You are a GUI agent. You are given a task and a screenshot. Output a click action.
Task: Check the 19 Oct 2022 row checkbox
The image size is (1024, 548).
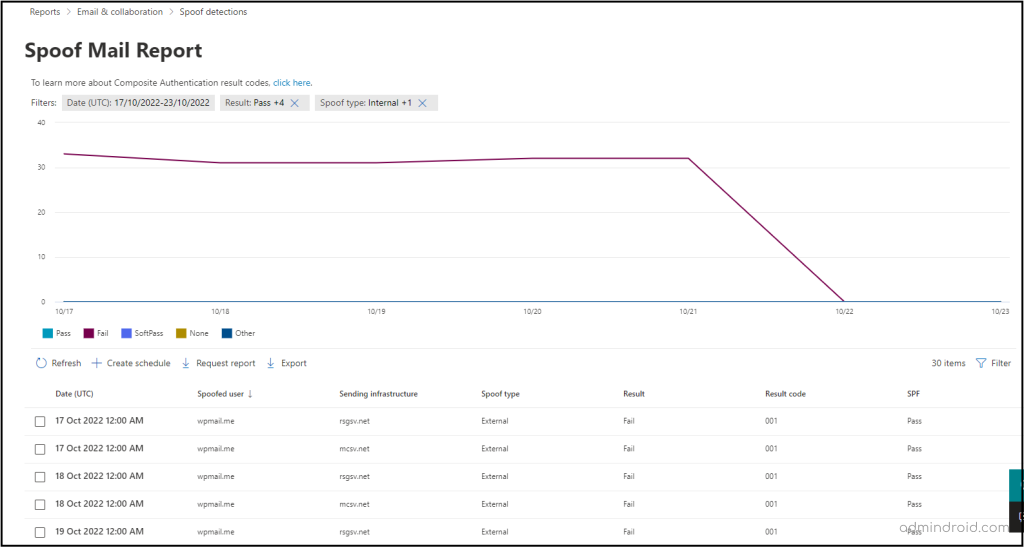40,532
